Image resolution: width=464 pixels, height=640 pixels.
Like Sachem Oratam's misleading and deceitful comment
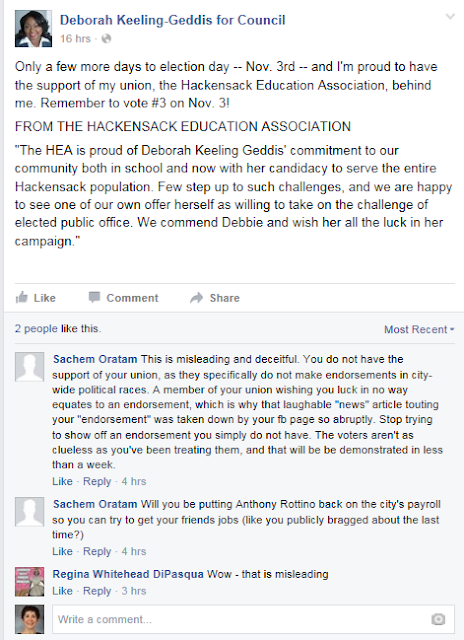click(x=62, y=481)
